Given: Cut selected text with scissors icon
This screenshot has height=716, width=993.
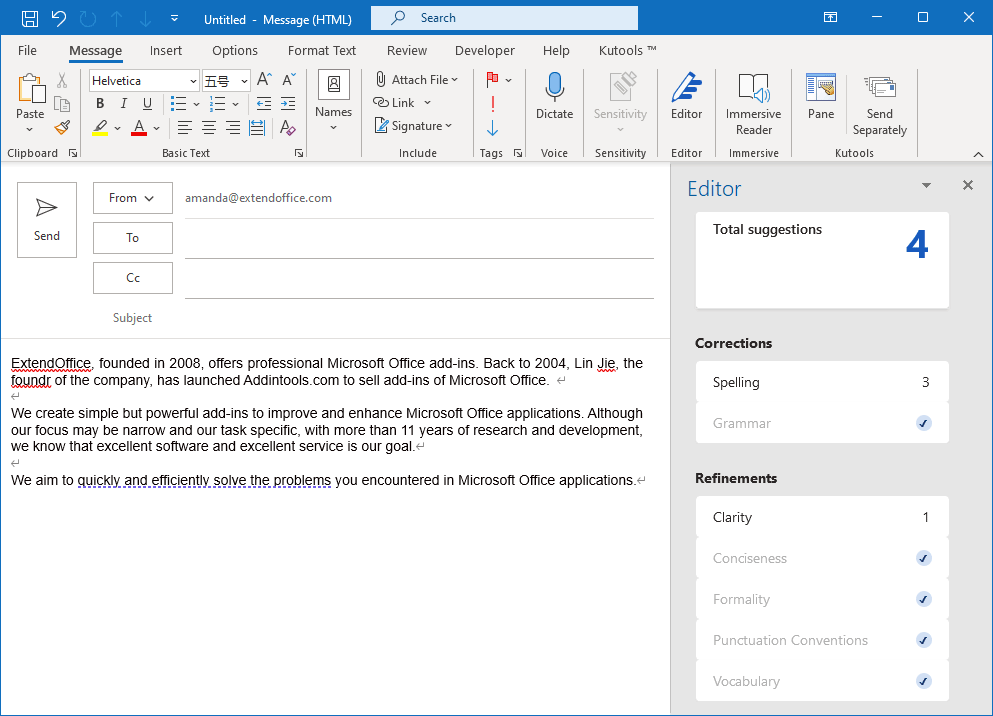Looking at the screenshot, I should 62,80.
